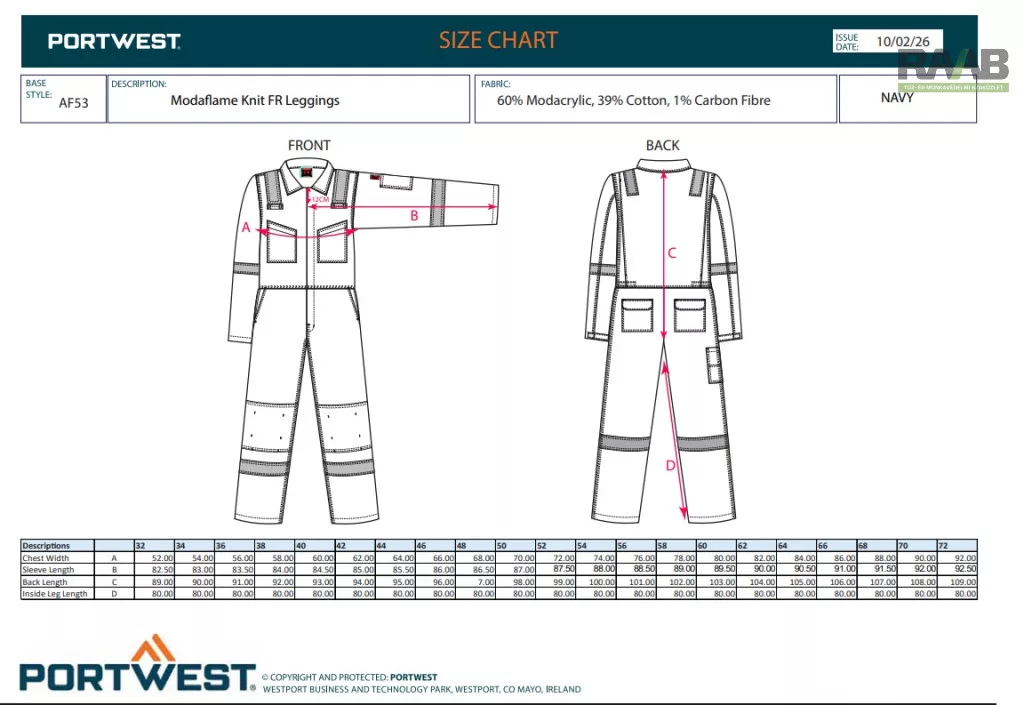
Task: Click the measurement letter A on front drawing
Action: coord(246,227)
